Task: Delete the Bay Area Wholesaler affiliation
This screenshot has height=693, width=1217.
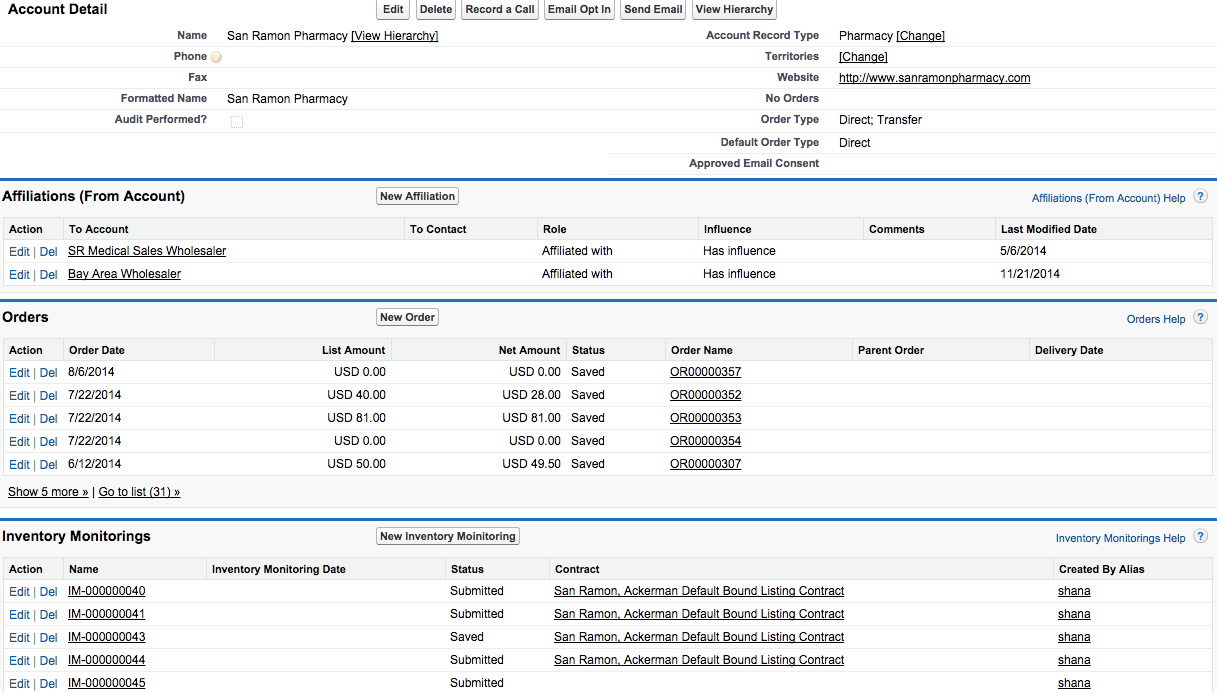Action: (x=48, y=275)
